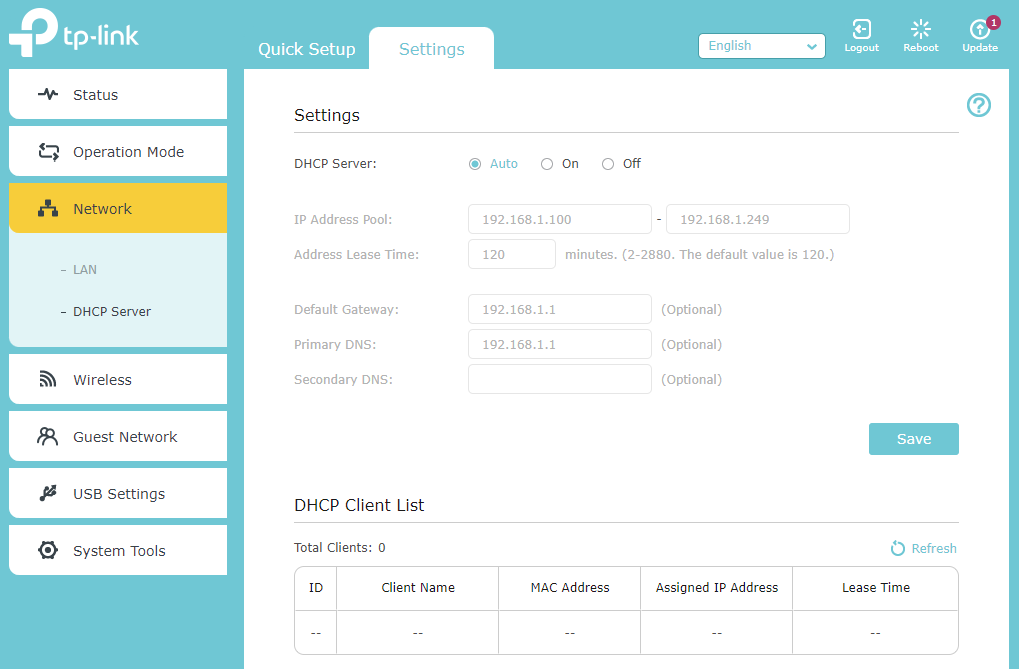This screenshot has height=669, width=1019.
Task: Open the Network menu
Action: point(118,208)
